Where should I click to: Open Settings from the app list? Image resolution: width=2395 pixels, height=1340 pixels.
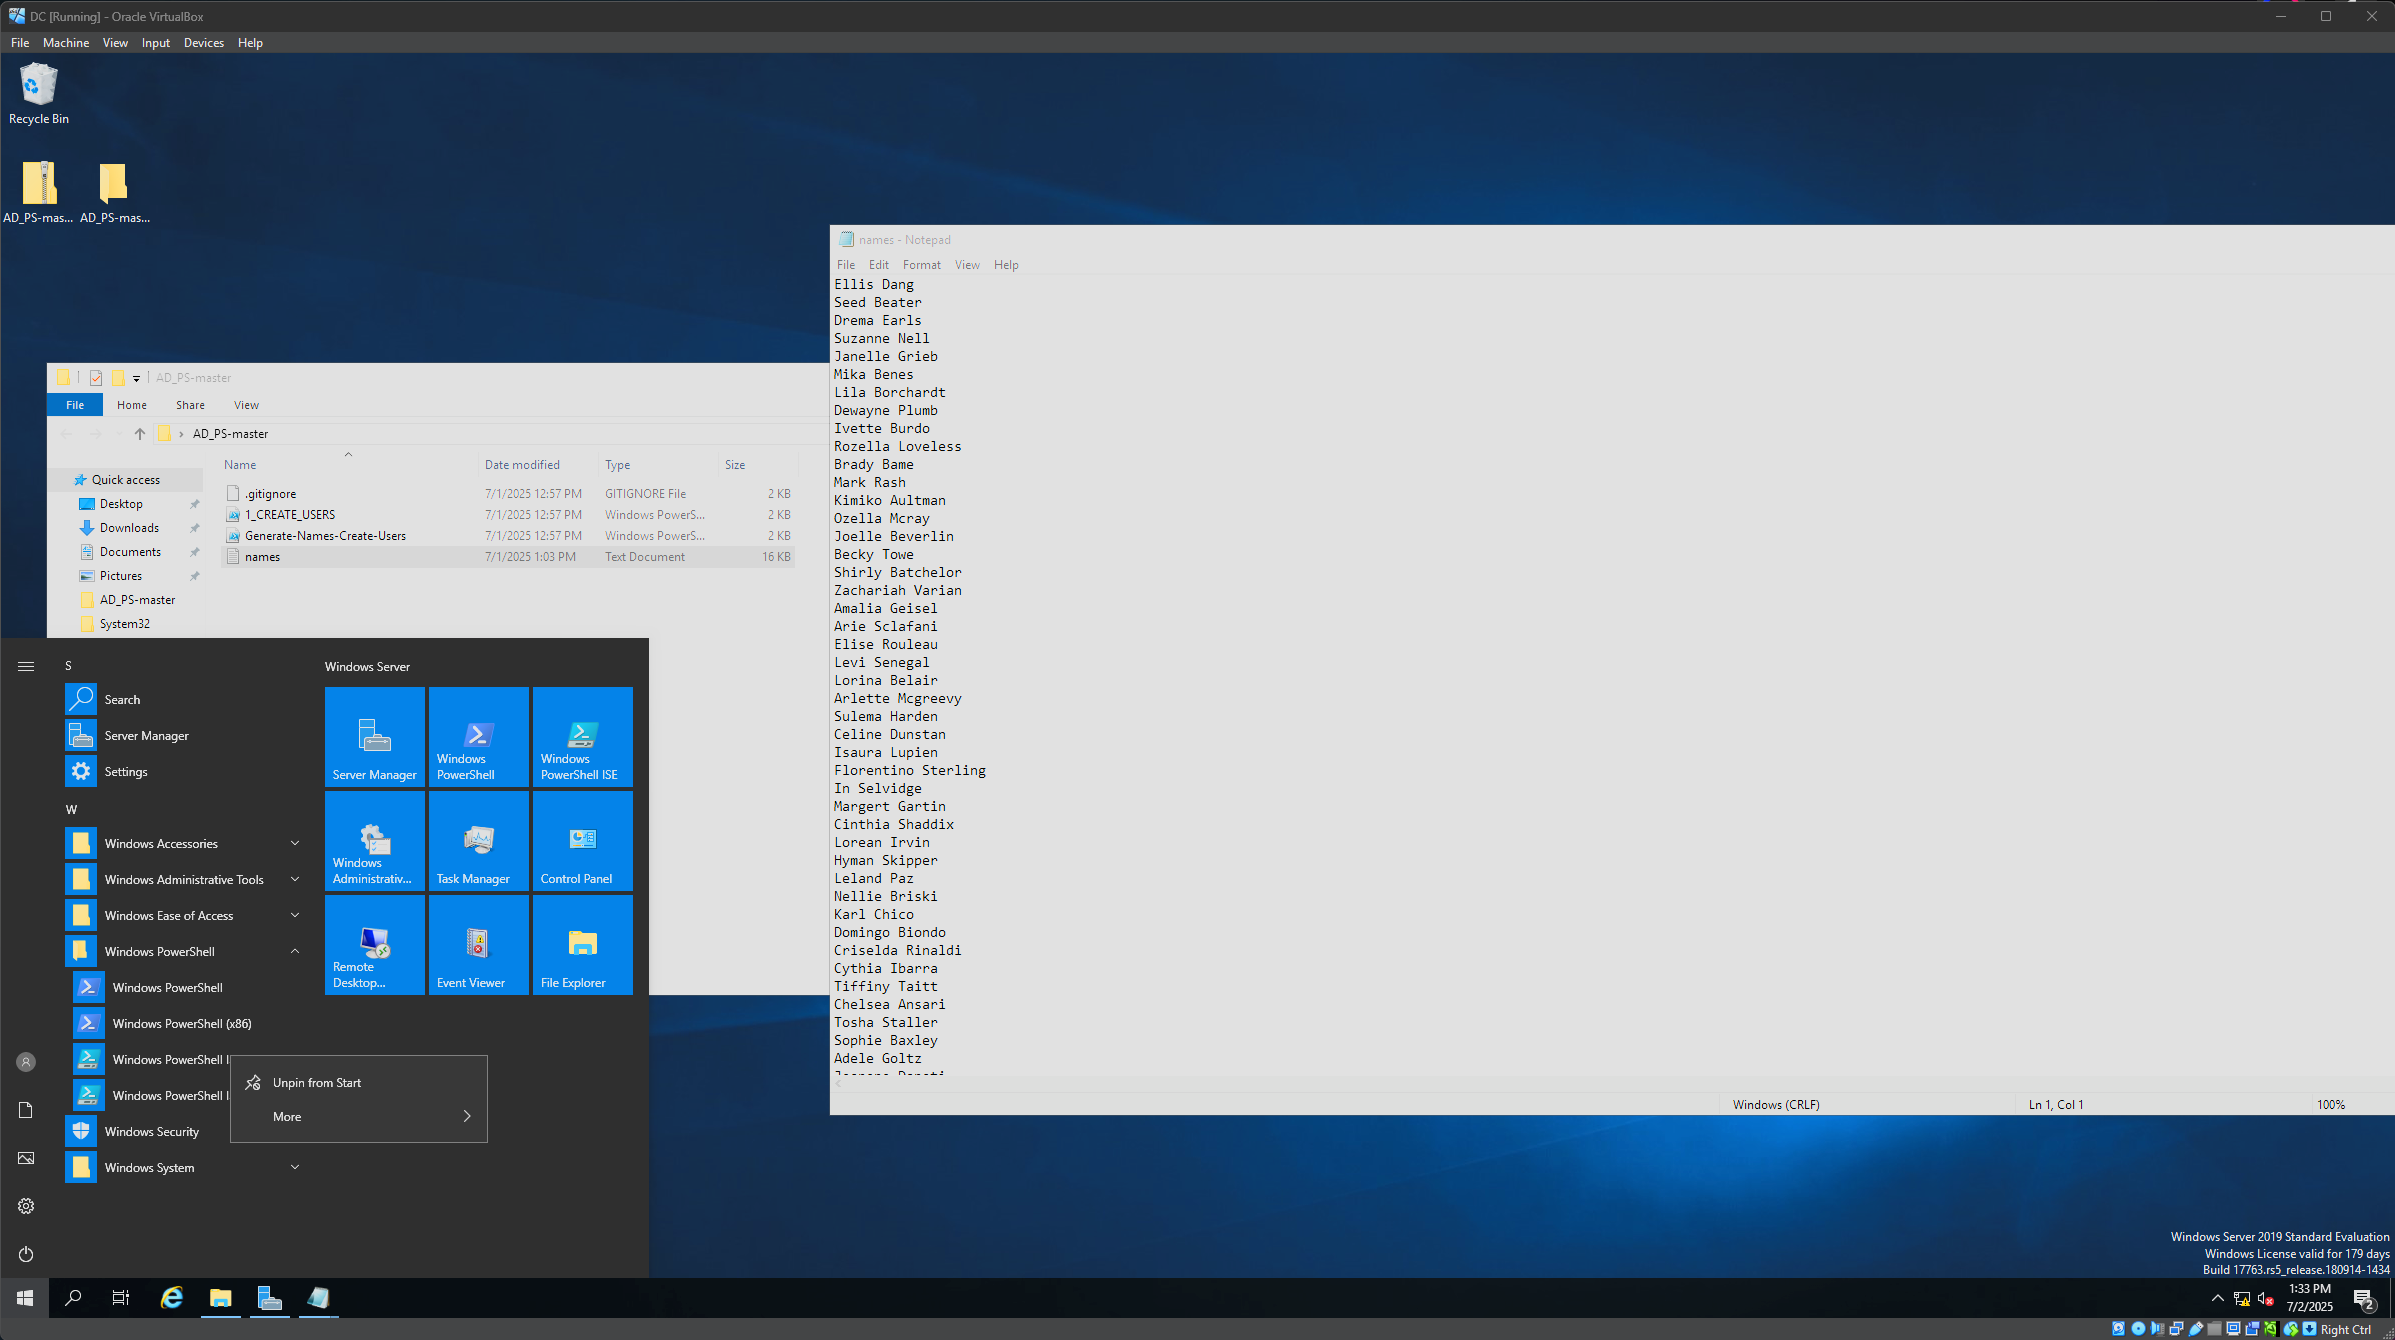[185, 771]
